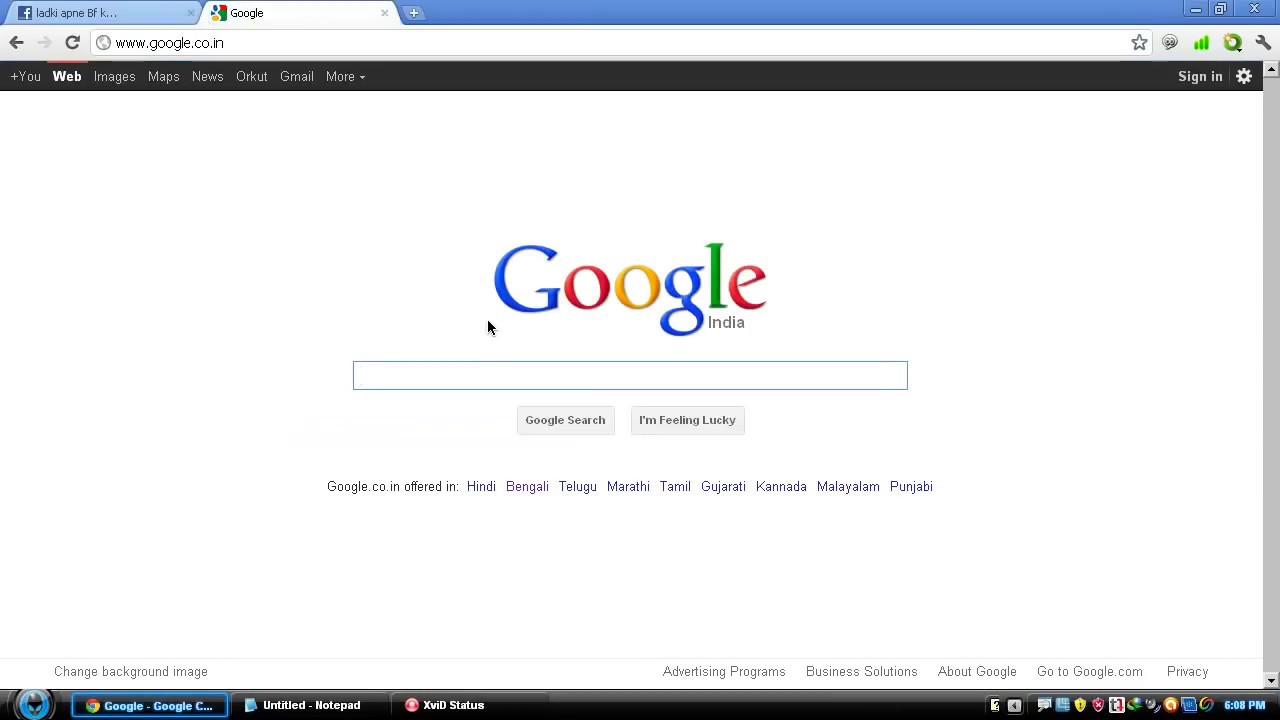Switch Google to Malayalam
Viewport: 1280px width, 720px height.
point(848,486)
